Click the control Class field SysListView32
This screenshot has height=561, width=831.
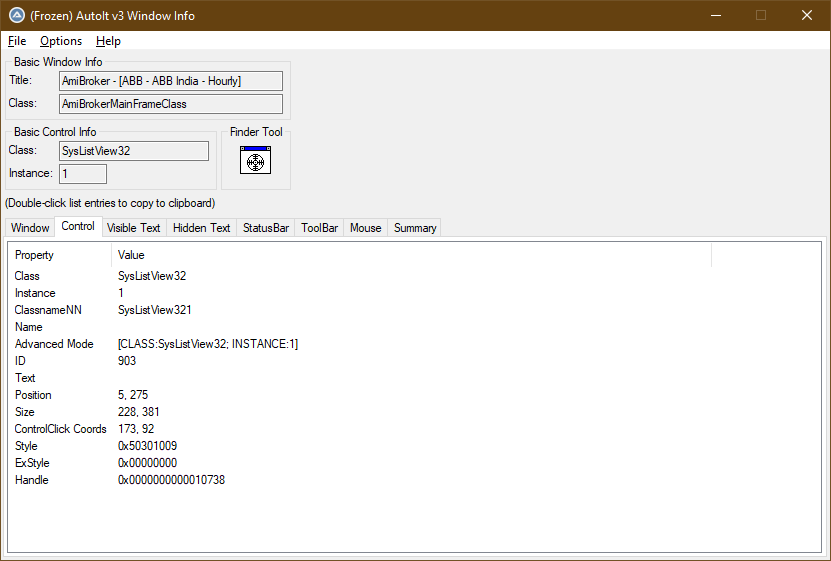click(x=134, y=151)
